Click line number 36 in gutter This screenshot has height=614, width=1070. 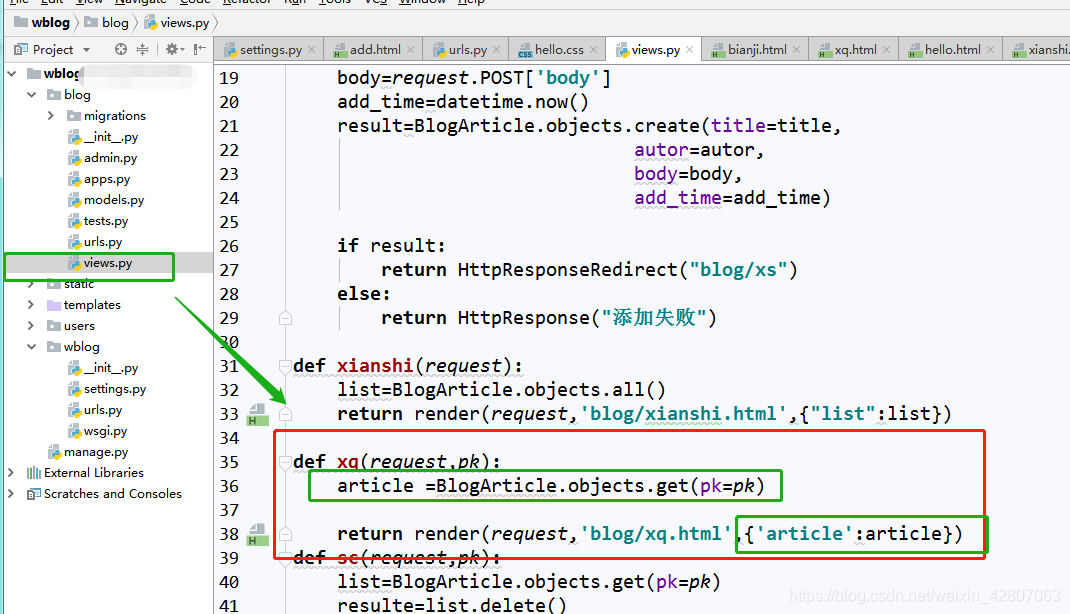click(229, 486)
